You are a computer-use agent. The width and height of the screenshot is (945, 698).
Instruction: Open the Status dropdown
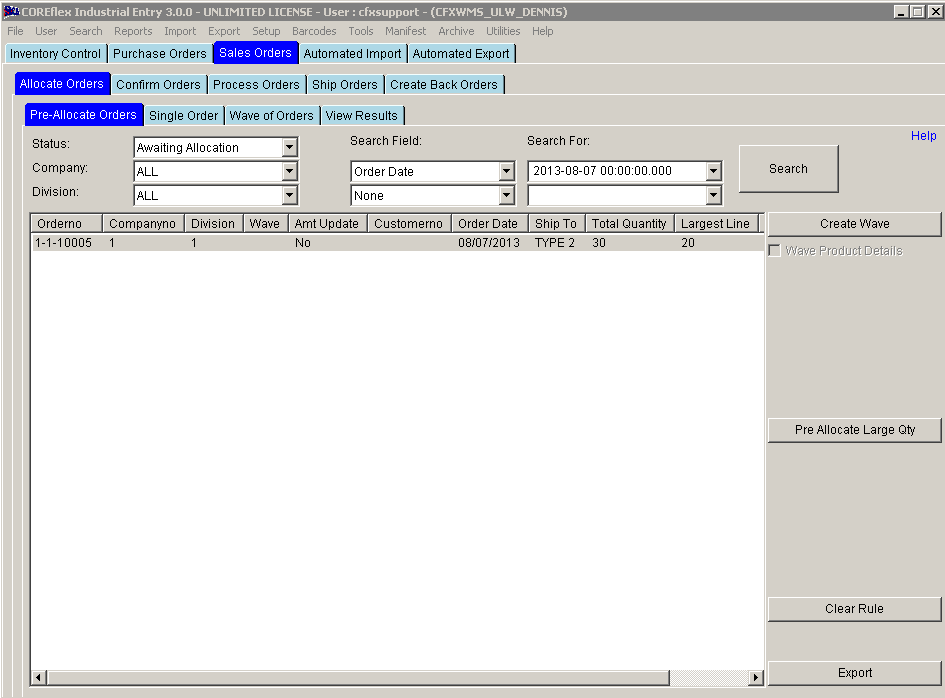click(290, 147)
